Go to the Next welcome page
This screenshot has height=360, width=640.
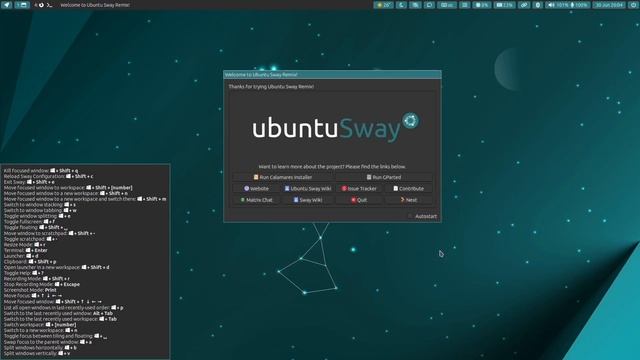pos(408,200)
